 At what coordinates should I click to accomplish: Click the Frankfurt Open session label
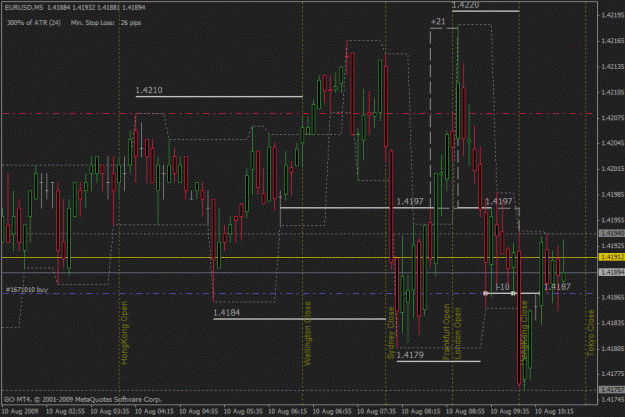pos(446,332)
